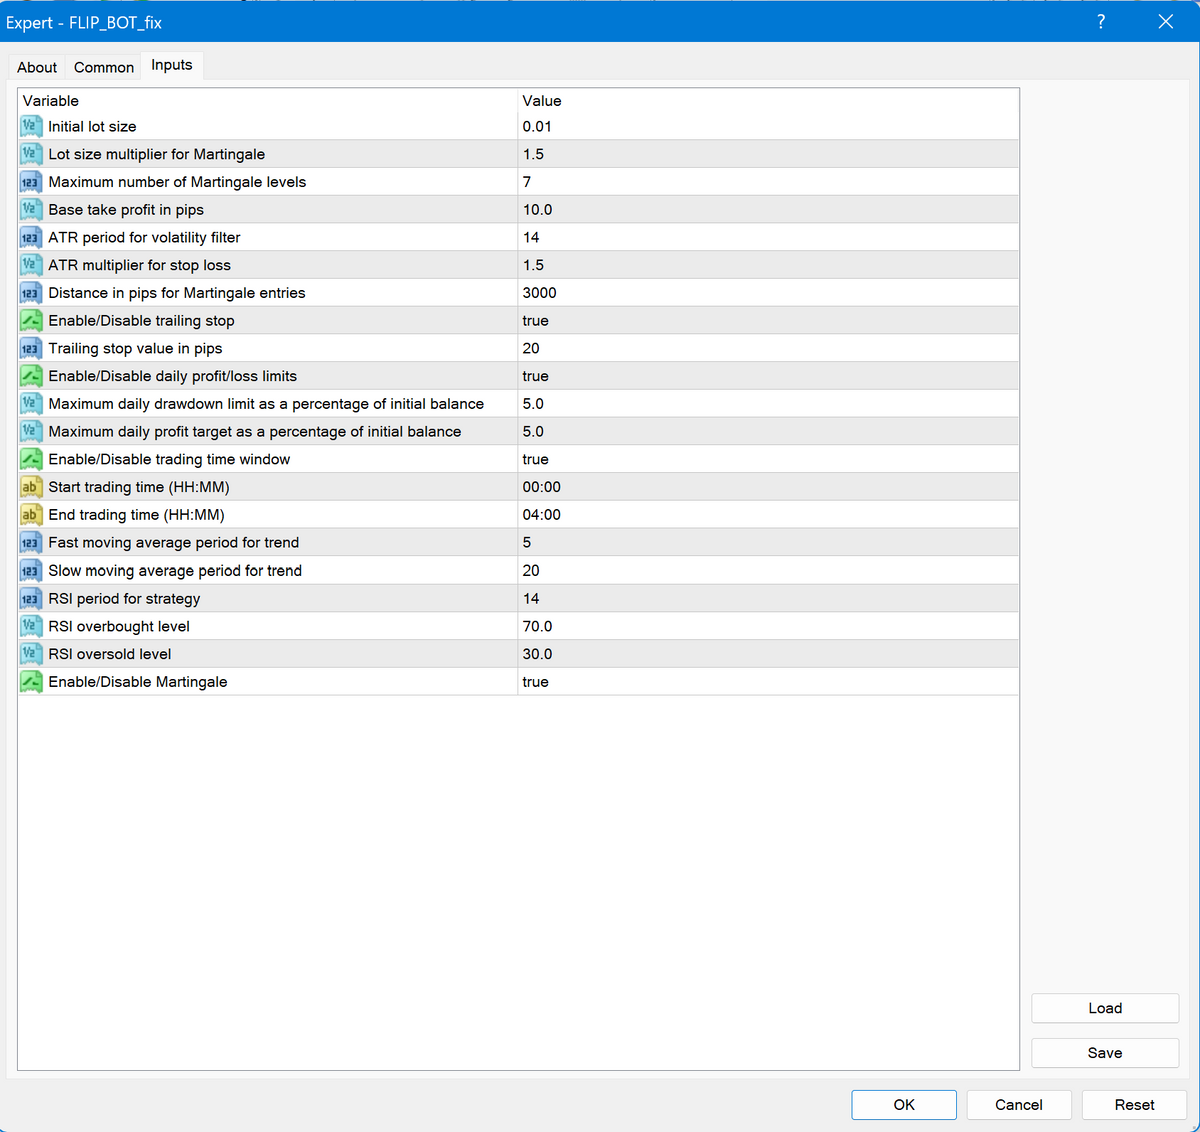1200x1132 pixels.
Task: Select the Distance in pips value 3000
Action: coord(540,293)
